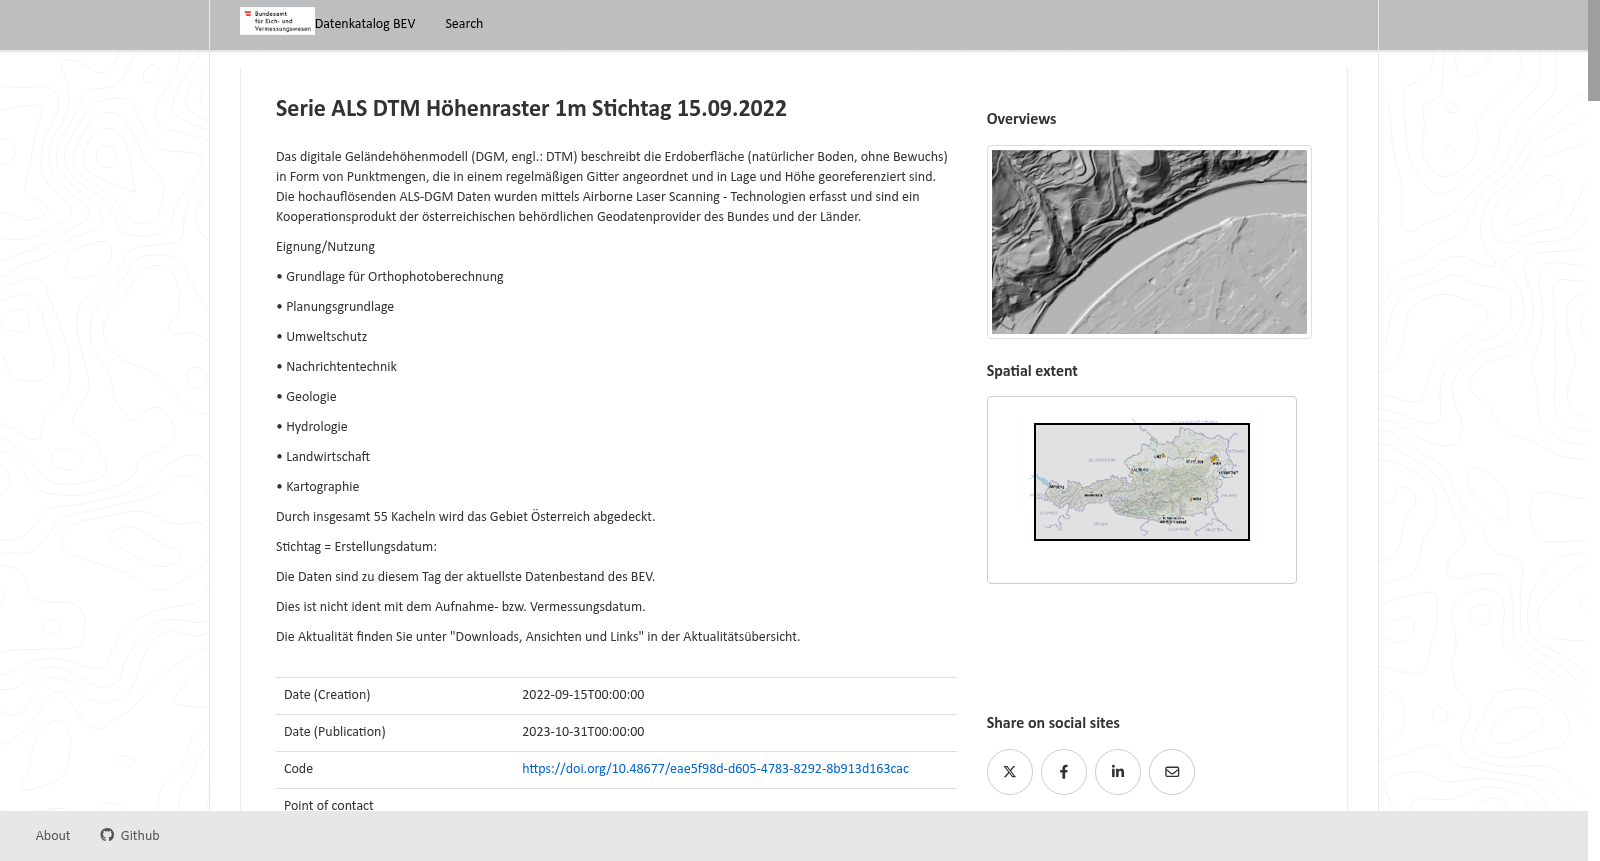
Task: Click the sentence 'Dies ist nicht ident'
Action: [461, 607]
